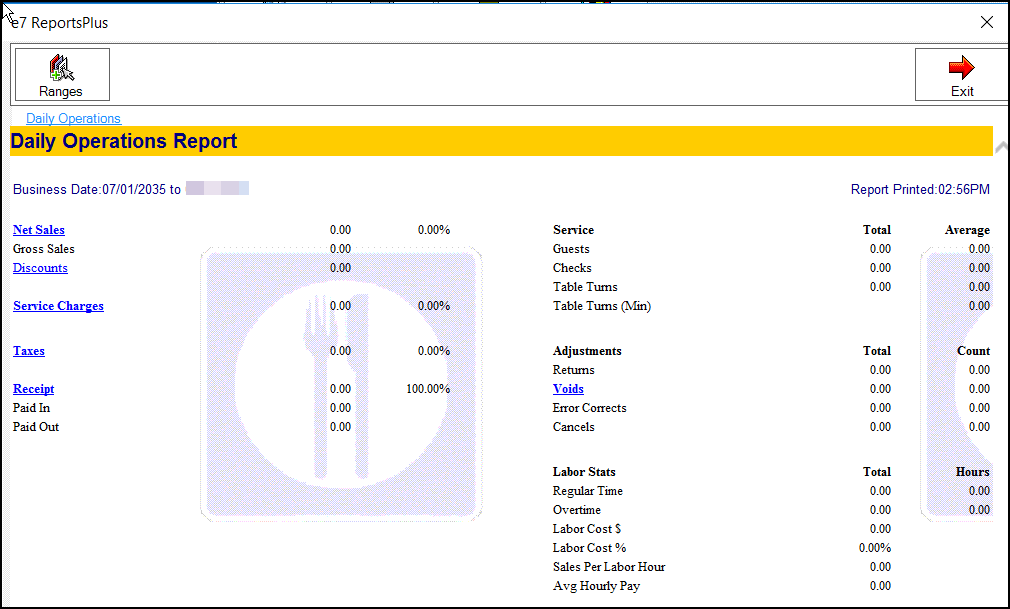1010x609 pixels.
Task: Click the Labor Stats section heading
Action: 584,472
